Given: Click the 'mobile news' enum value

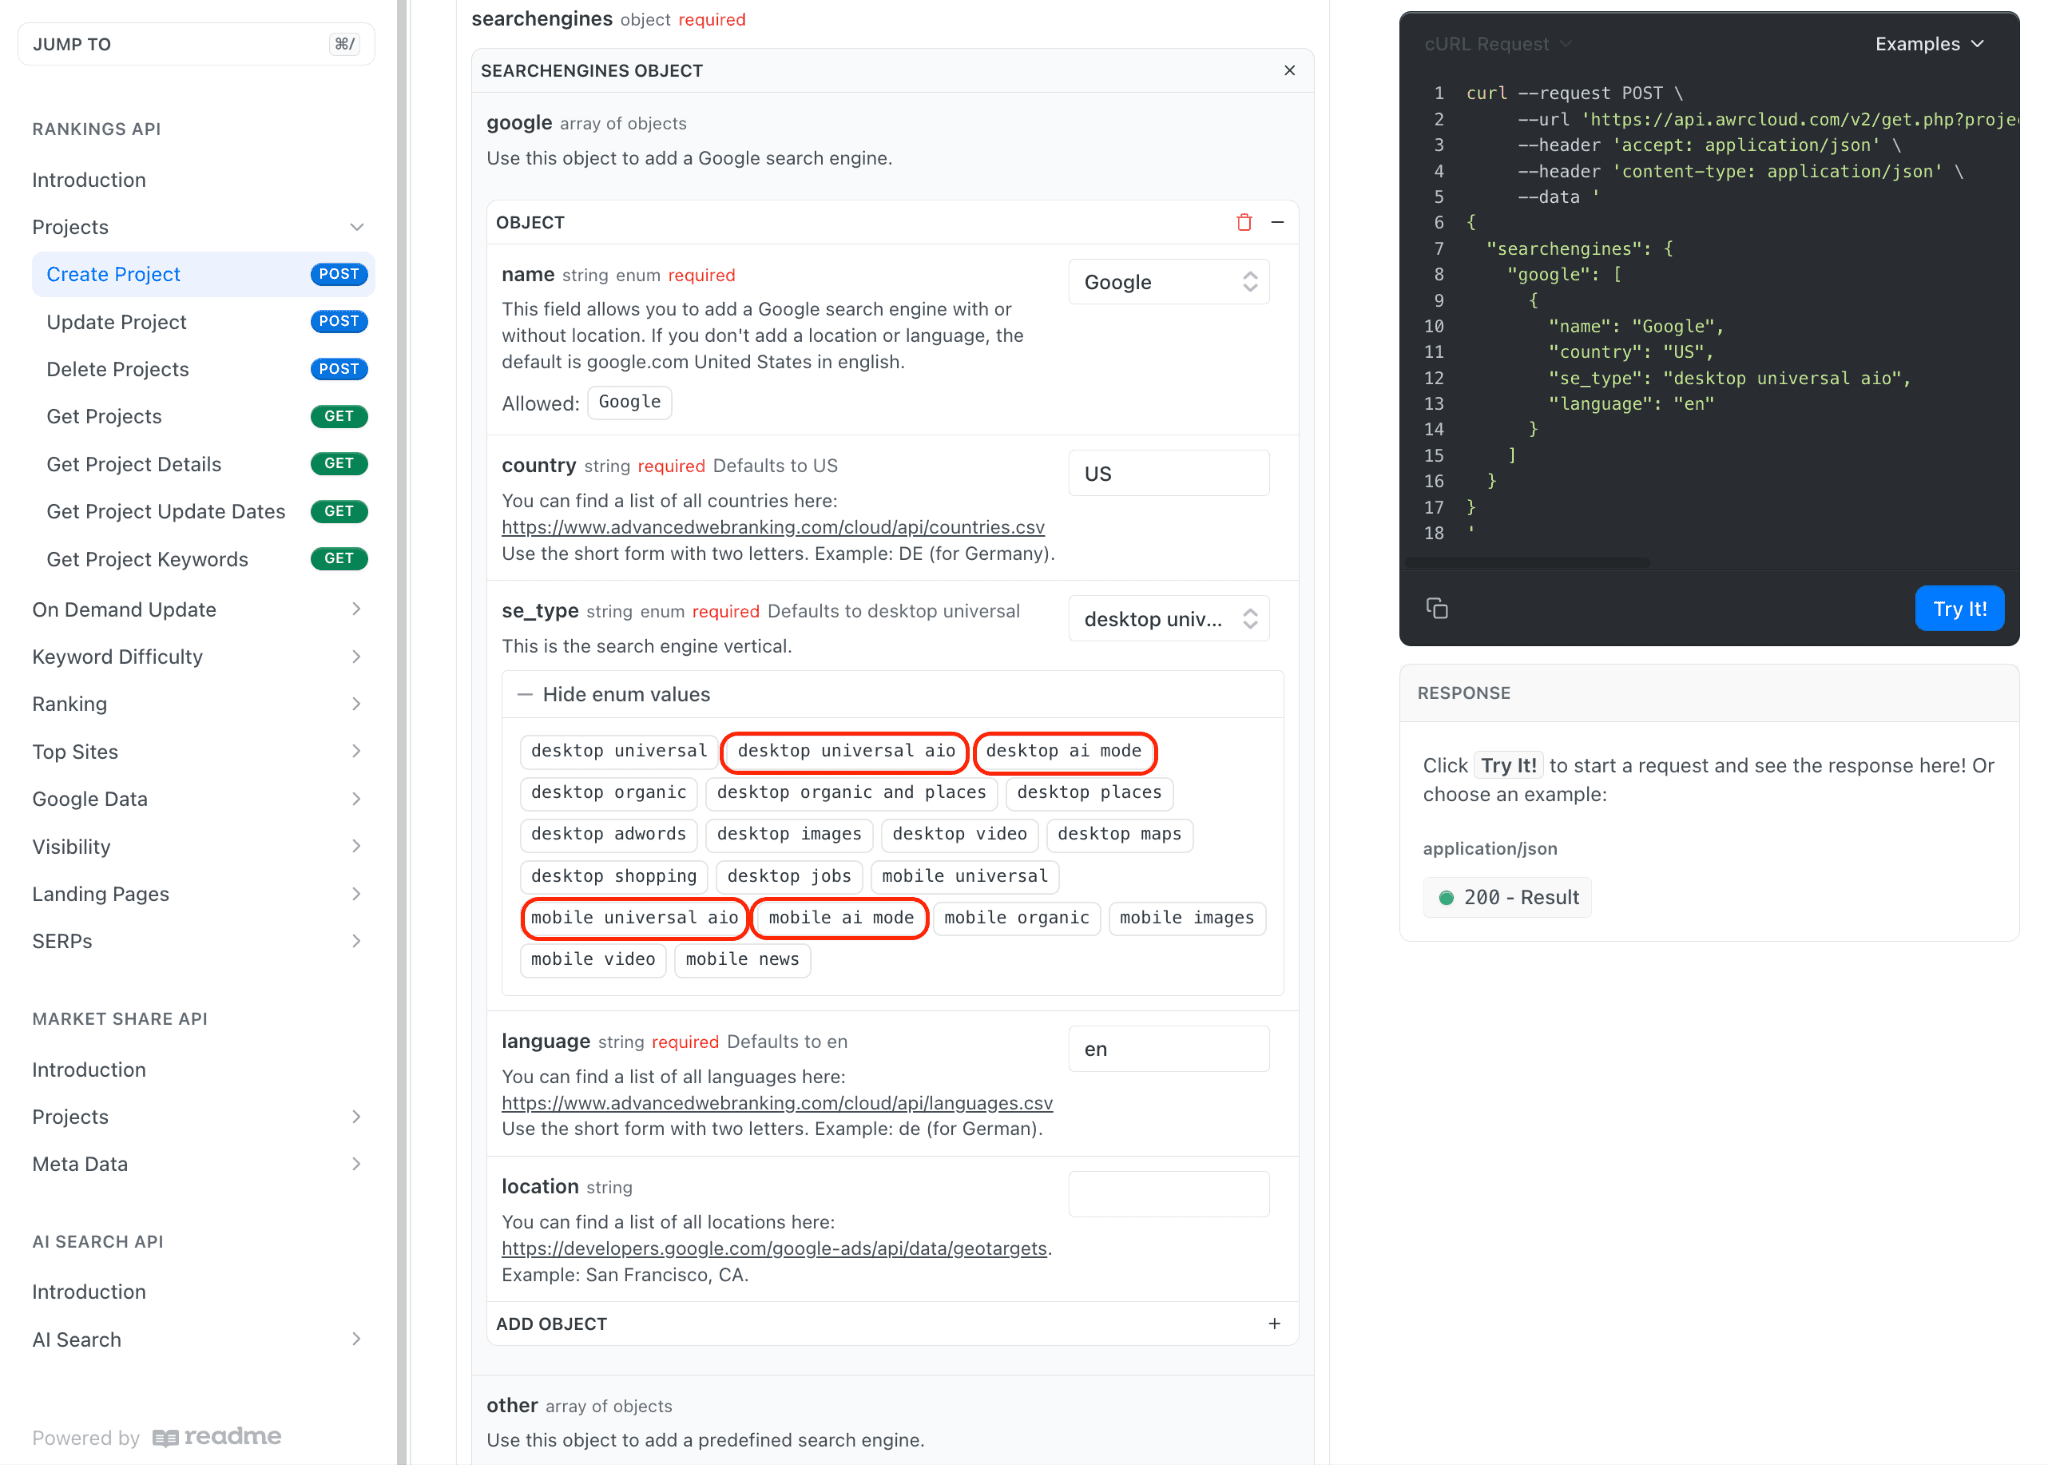Looking at the screenshot, I should [742, 959].
